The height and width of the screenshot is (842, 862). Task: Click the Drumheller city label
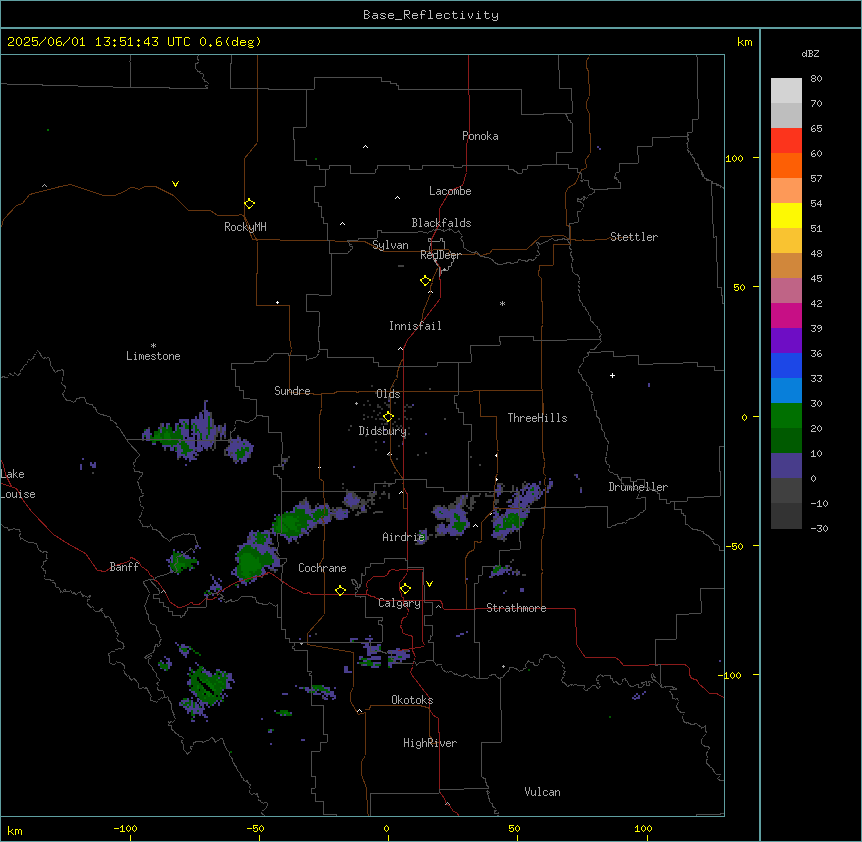pyautogui.click(x=638, y=487)
